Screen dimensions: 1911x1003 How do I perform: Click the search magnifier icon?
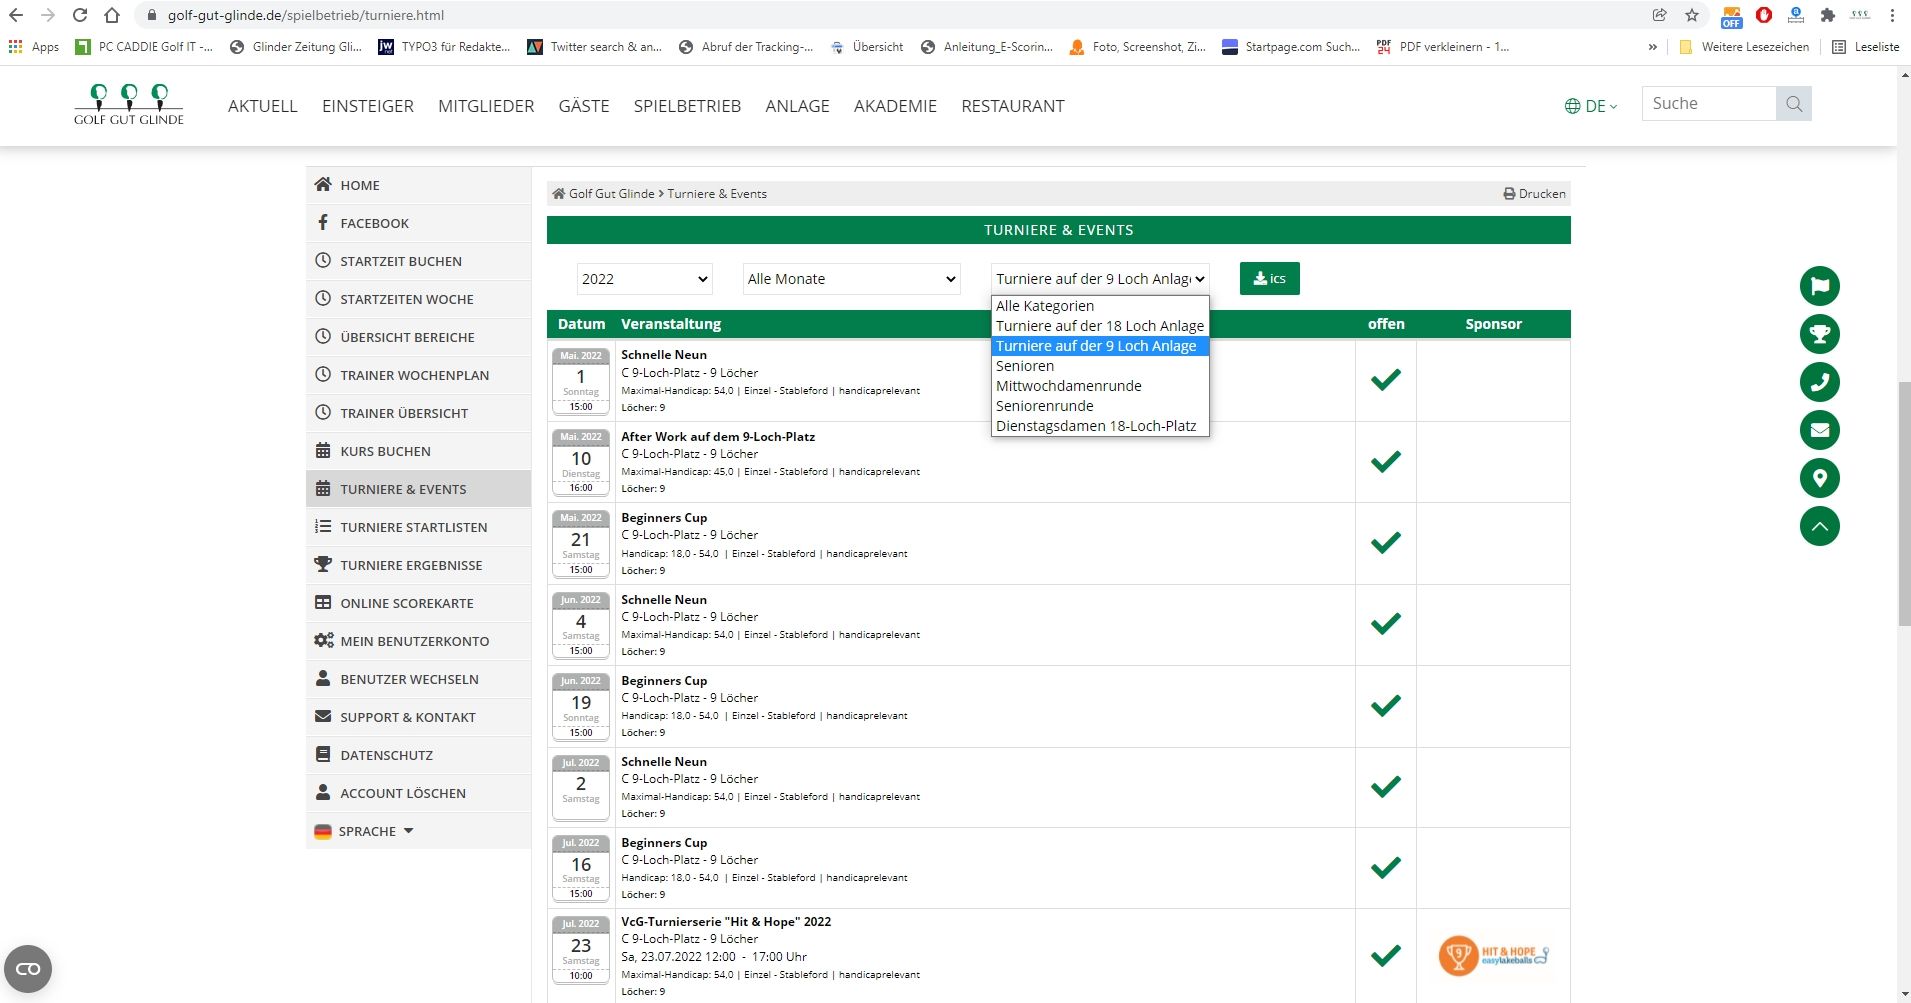point(1794,104)
